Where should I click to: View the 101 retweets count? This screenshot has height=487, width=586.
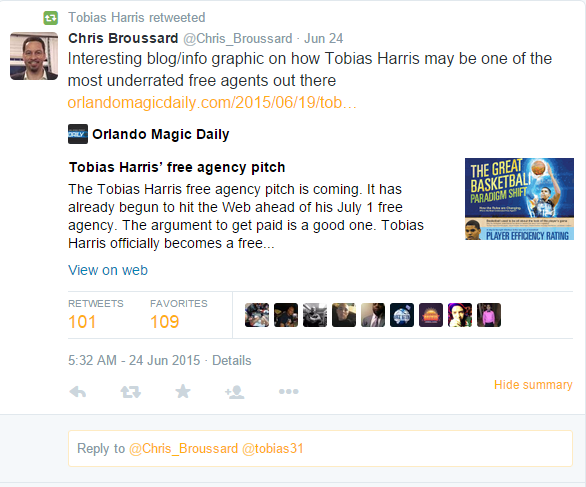click(x=82, y=322)
